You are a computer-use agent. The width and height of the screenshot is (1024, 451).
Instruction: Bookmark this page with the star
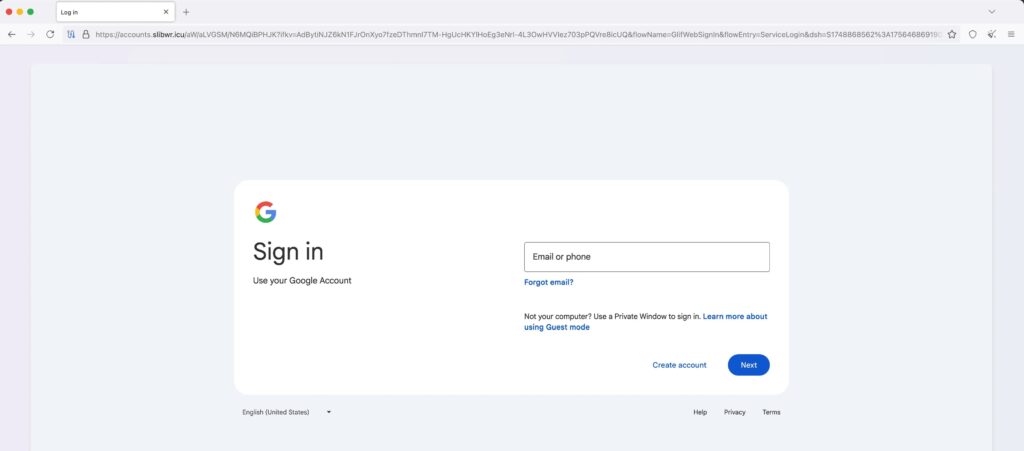pos(952,34)
